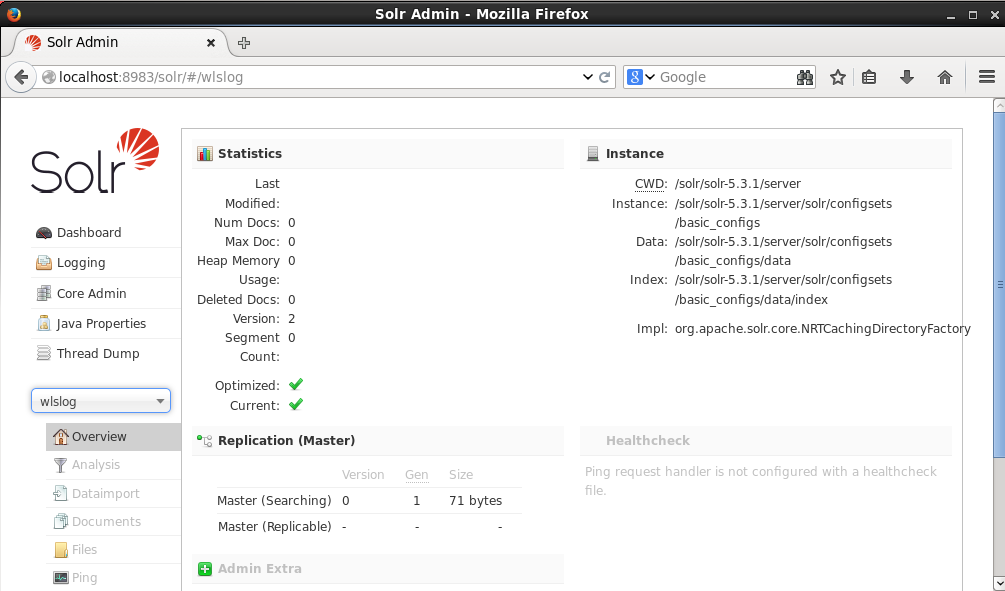Image resolution: width=1005 pixels, height=591 pixels.
Task: Open the Dashboard page
Action: [88, 233]
